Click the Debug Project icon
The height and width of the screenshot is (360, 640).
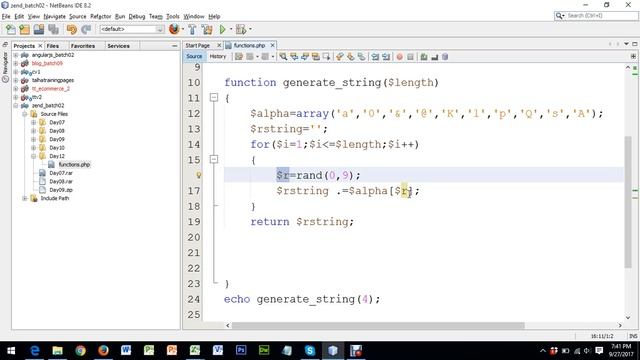pos(241,29)
